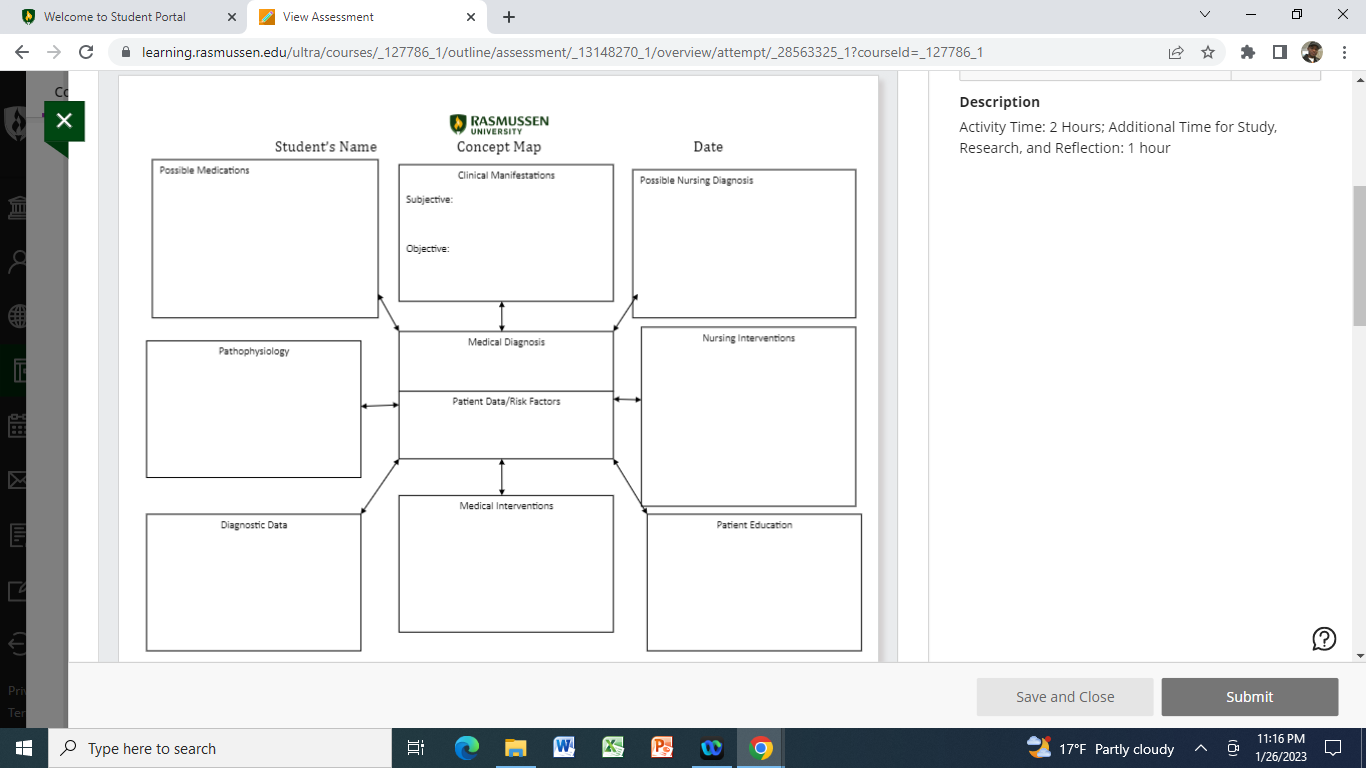The image size is (1366, 768).
Task: Open the Chrome extensions puzzle icon
Action: click(1247, 52)
